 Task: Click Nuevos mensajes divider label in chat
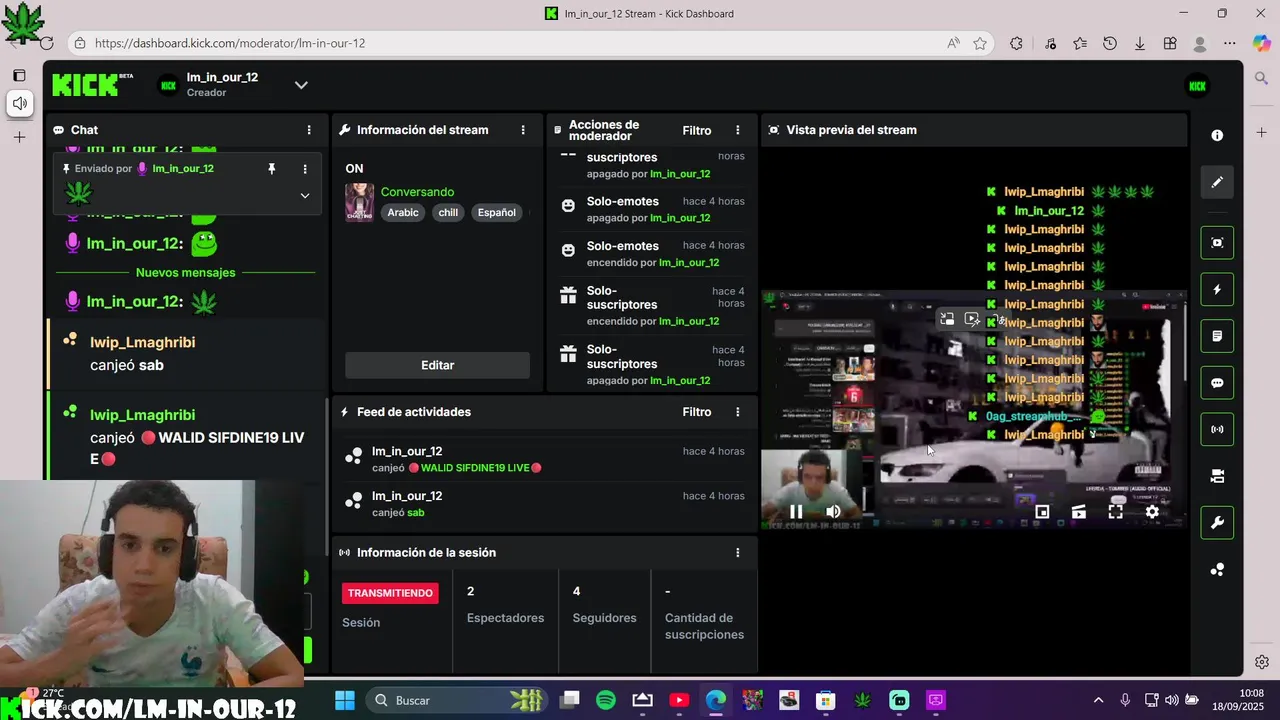click(x=186, y=272)
